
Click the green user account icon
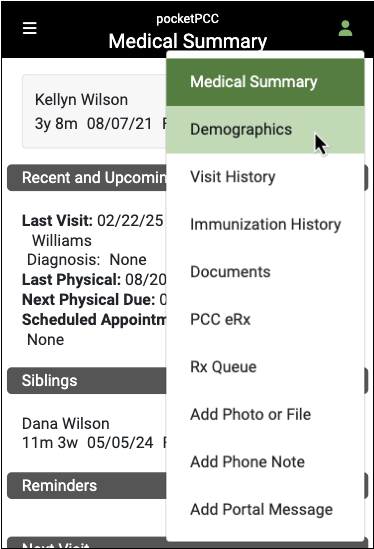pos(345,28)
